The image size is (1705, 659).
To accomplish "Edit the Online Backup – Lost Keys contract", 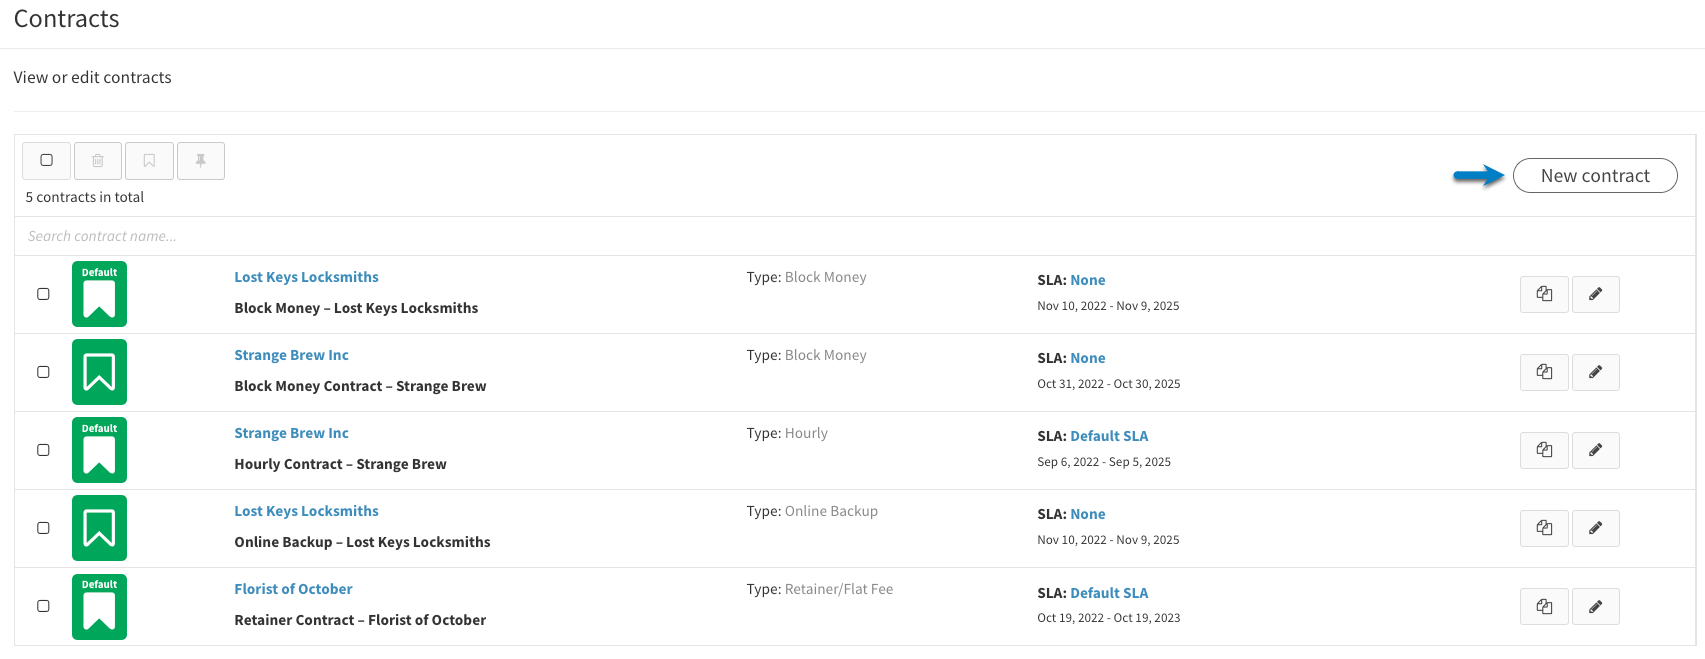I will (x=1595, y=528).
